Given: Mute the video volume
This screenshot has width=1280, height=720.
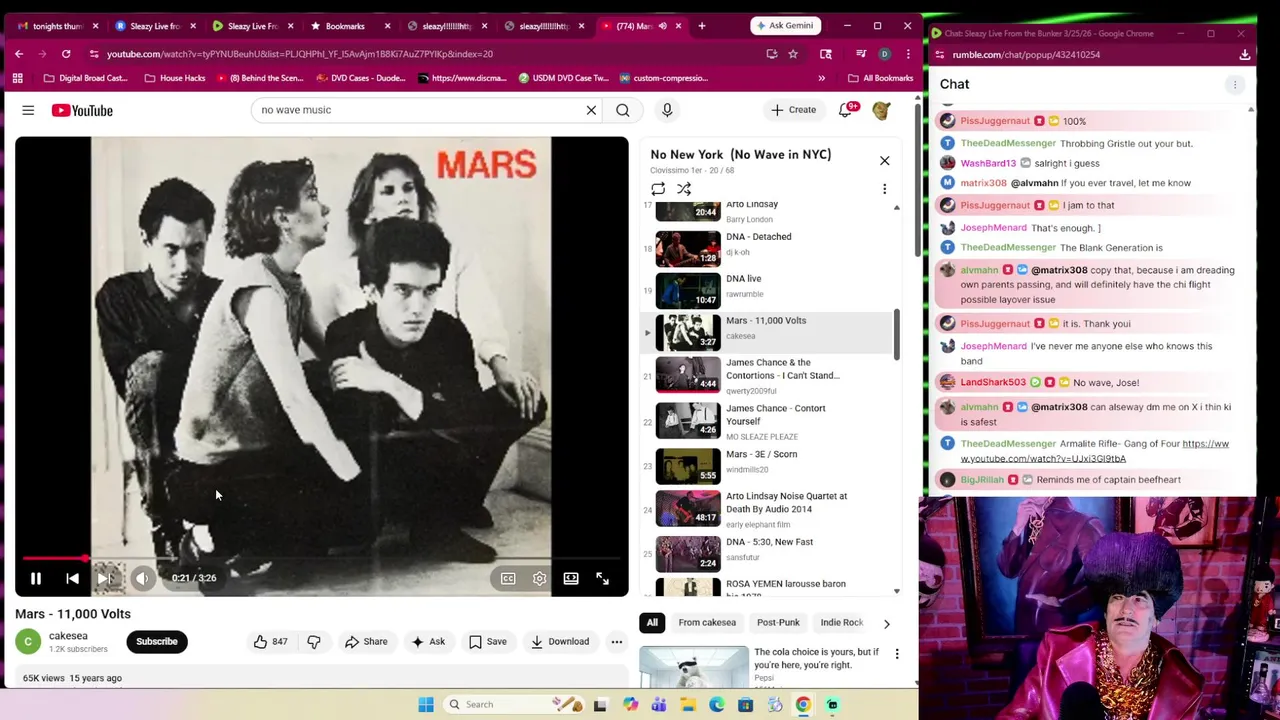Looking at the screenshot, I should (x=142, y=578).
